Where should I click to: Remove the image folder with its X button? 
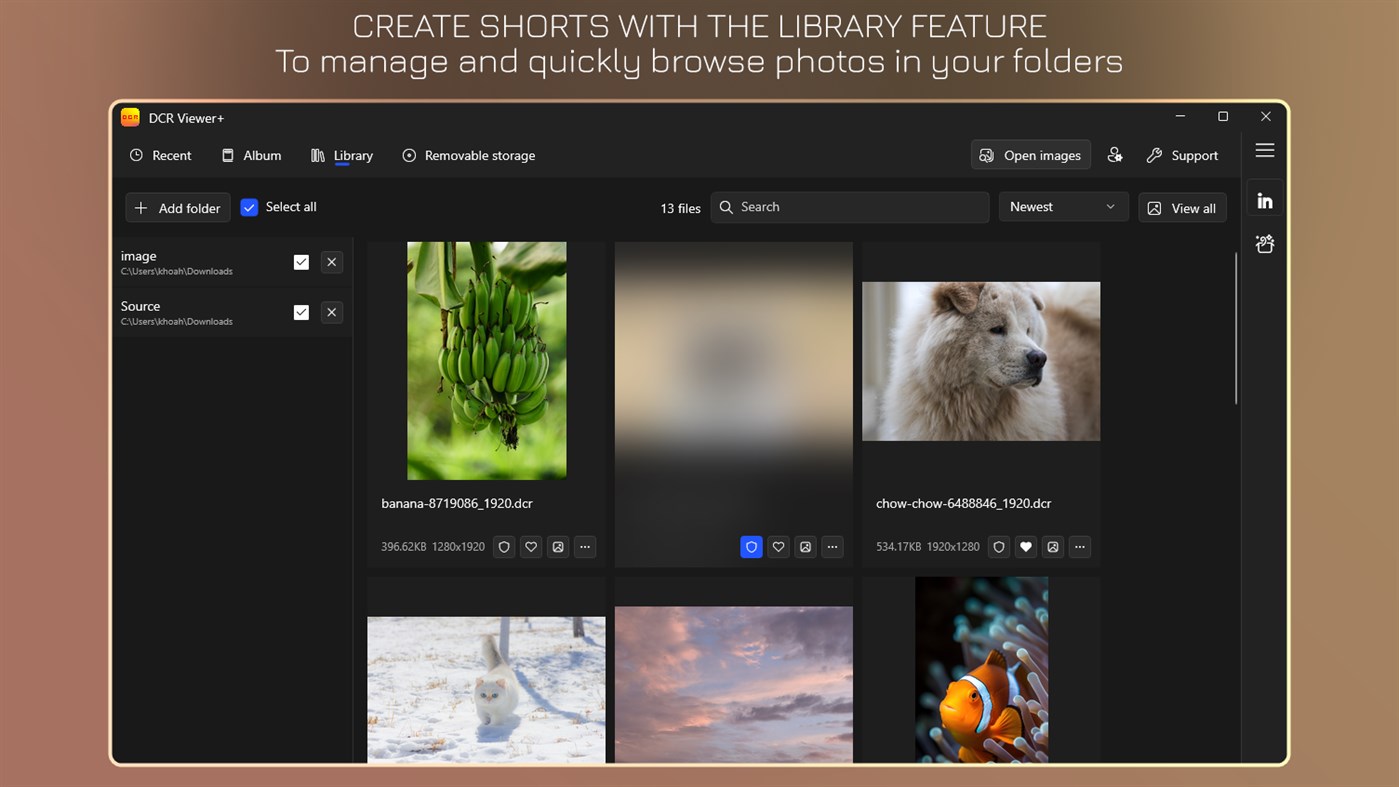click(331, 261)
